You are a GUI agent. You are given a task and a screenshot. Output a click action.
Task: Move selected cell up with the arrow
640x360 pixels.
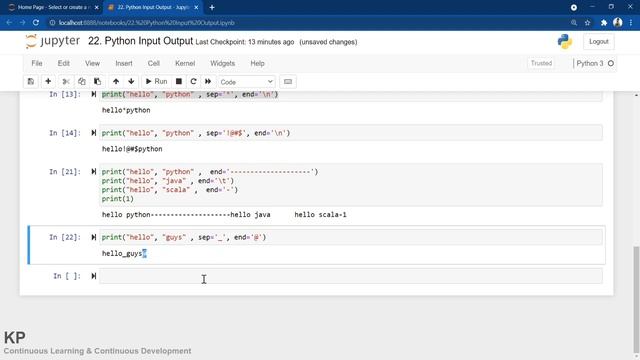click(x=116, y=82)
